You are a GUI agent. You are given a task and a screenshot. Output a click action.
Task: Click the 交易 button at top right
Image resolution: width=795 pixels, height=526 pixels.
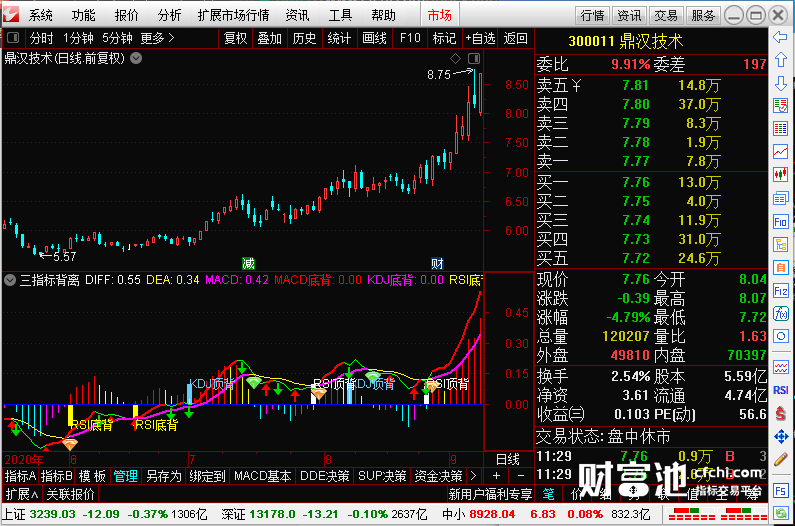click(666, 16)
